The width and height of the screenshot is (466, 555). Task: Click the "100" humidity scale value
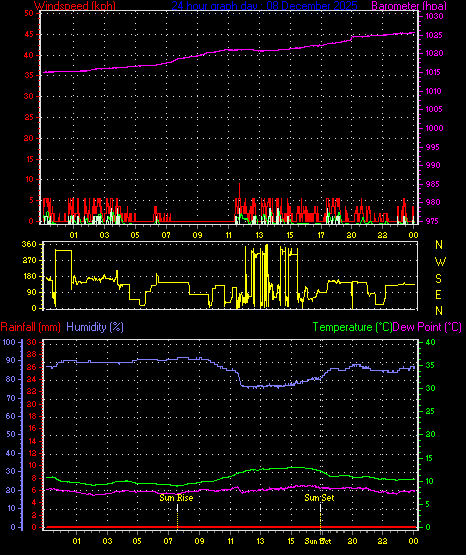click(x=9, y=342)
